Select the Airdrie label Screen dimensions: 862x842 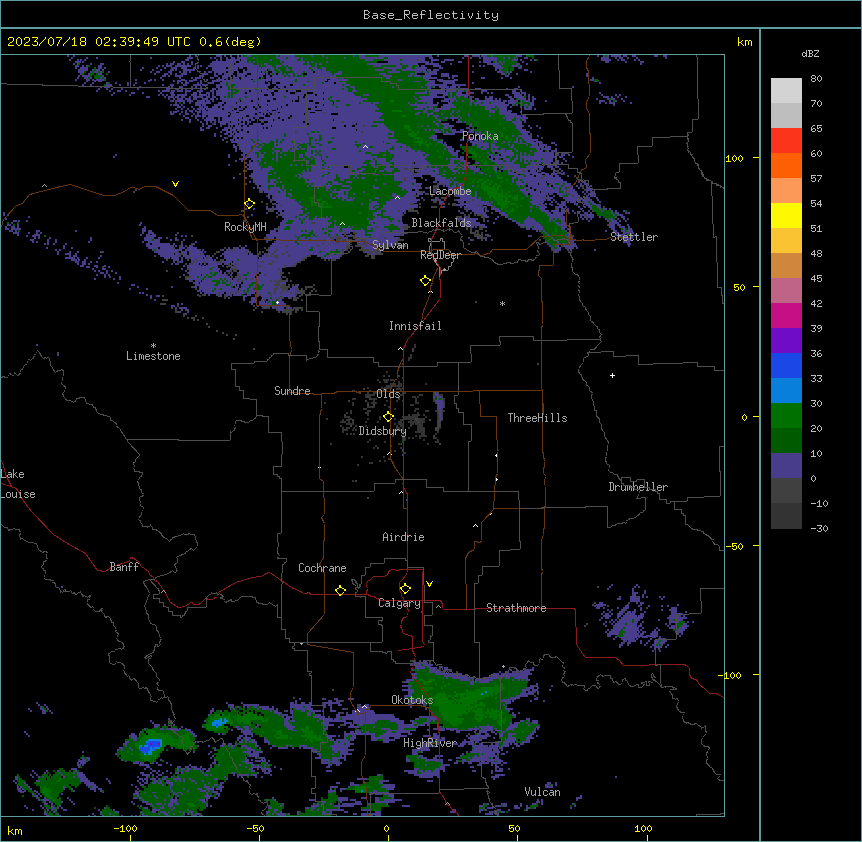point(404,537)
